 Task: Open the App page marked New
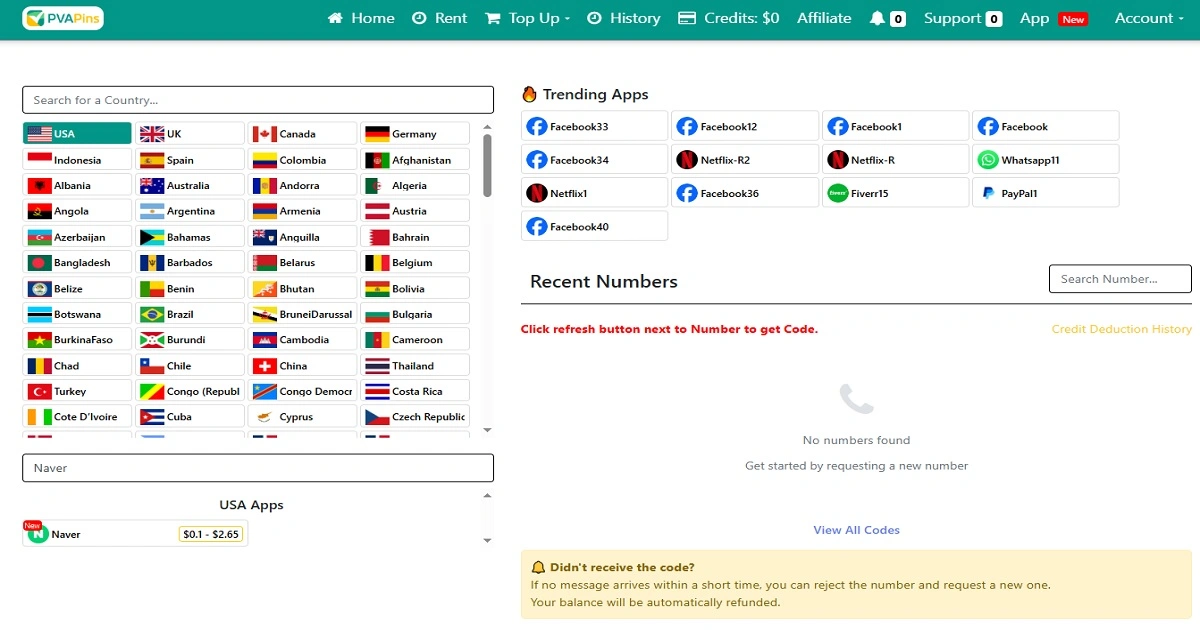coord(1053,18)
